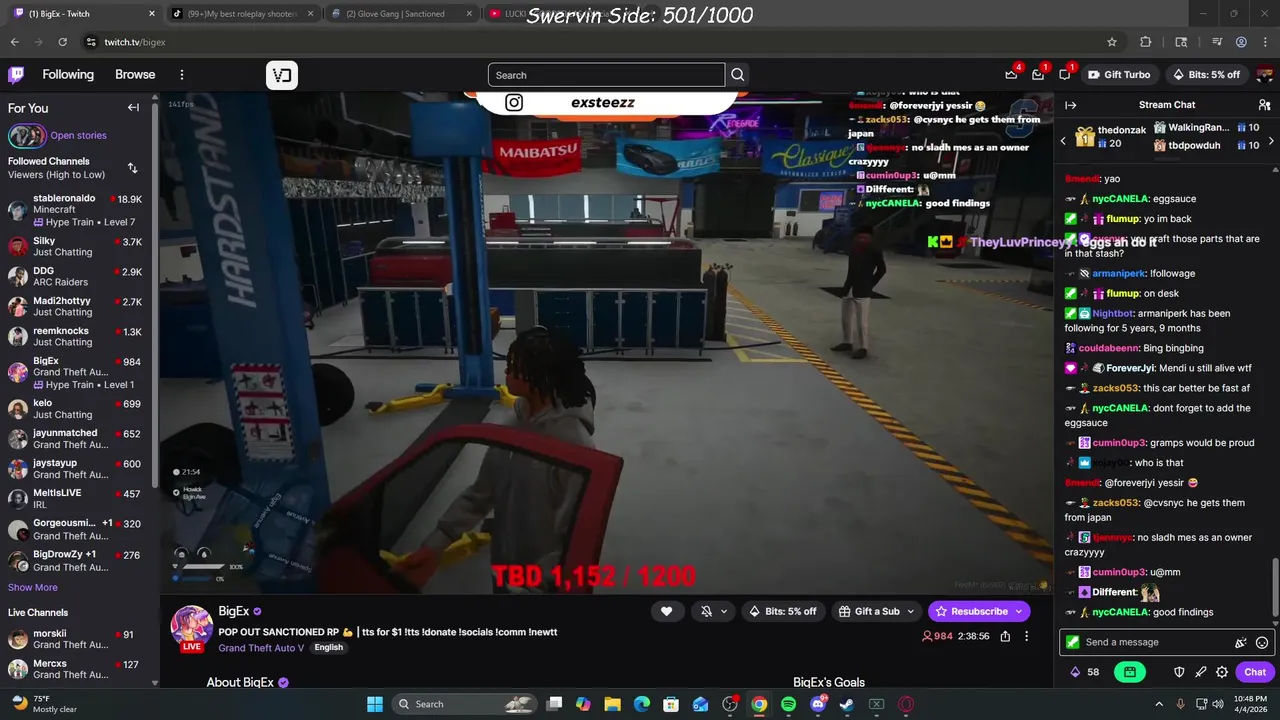
Task: Open the Chrome extensions puzzle icon
Action: point(1146,42)
